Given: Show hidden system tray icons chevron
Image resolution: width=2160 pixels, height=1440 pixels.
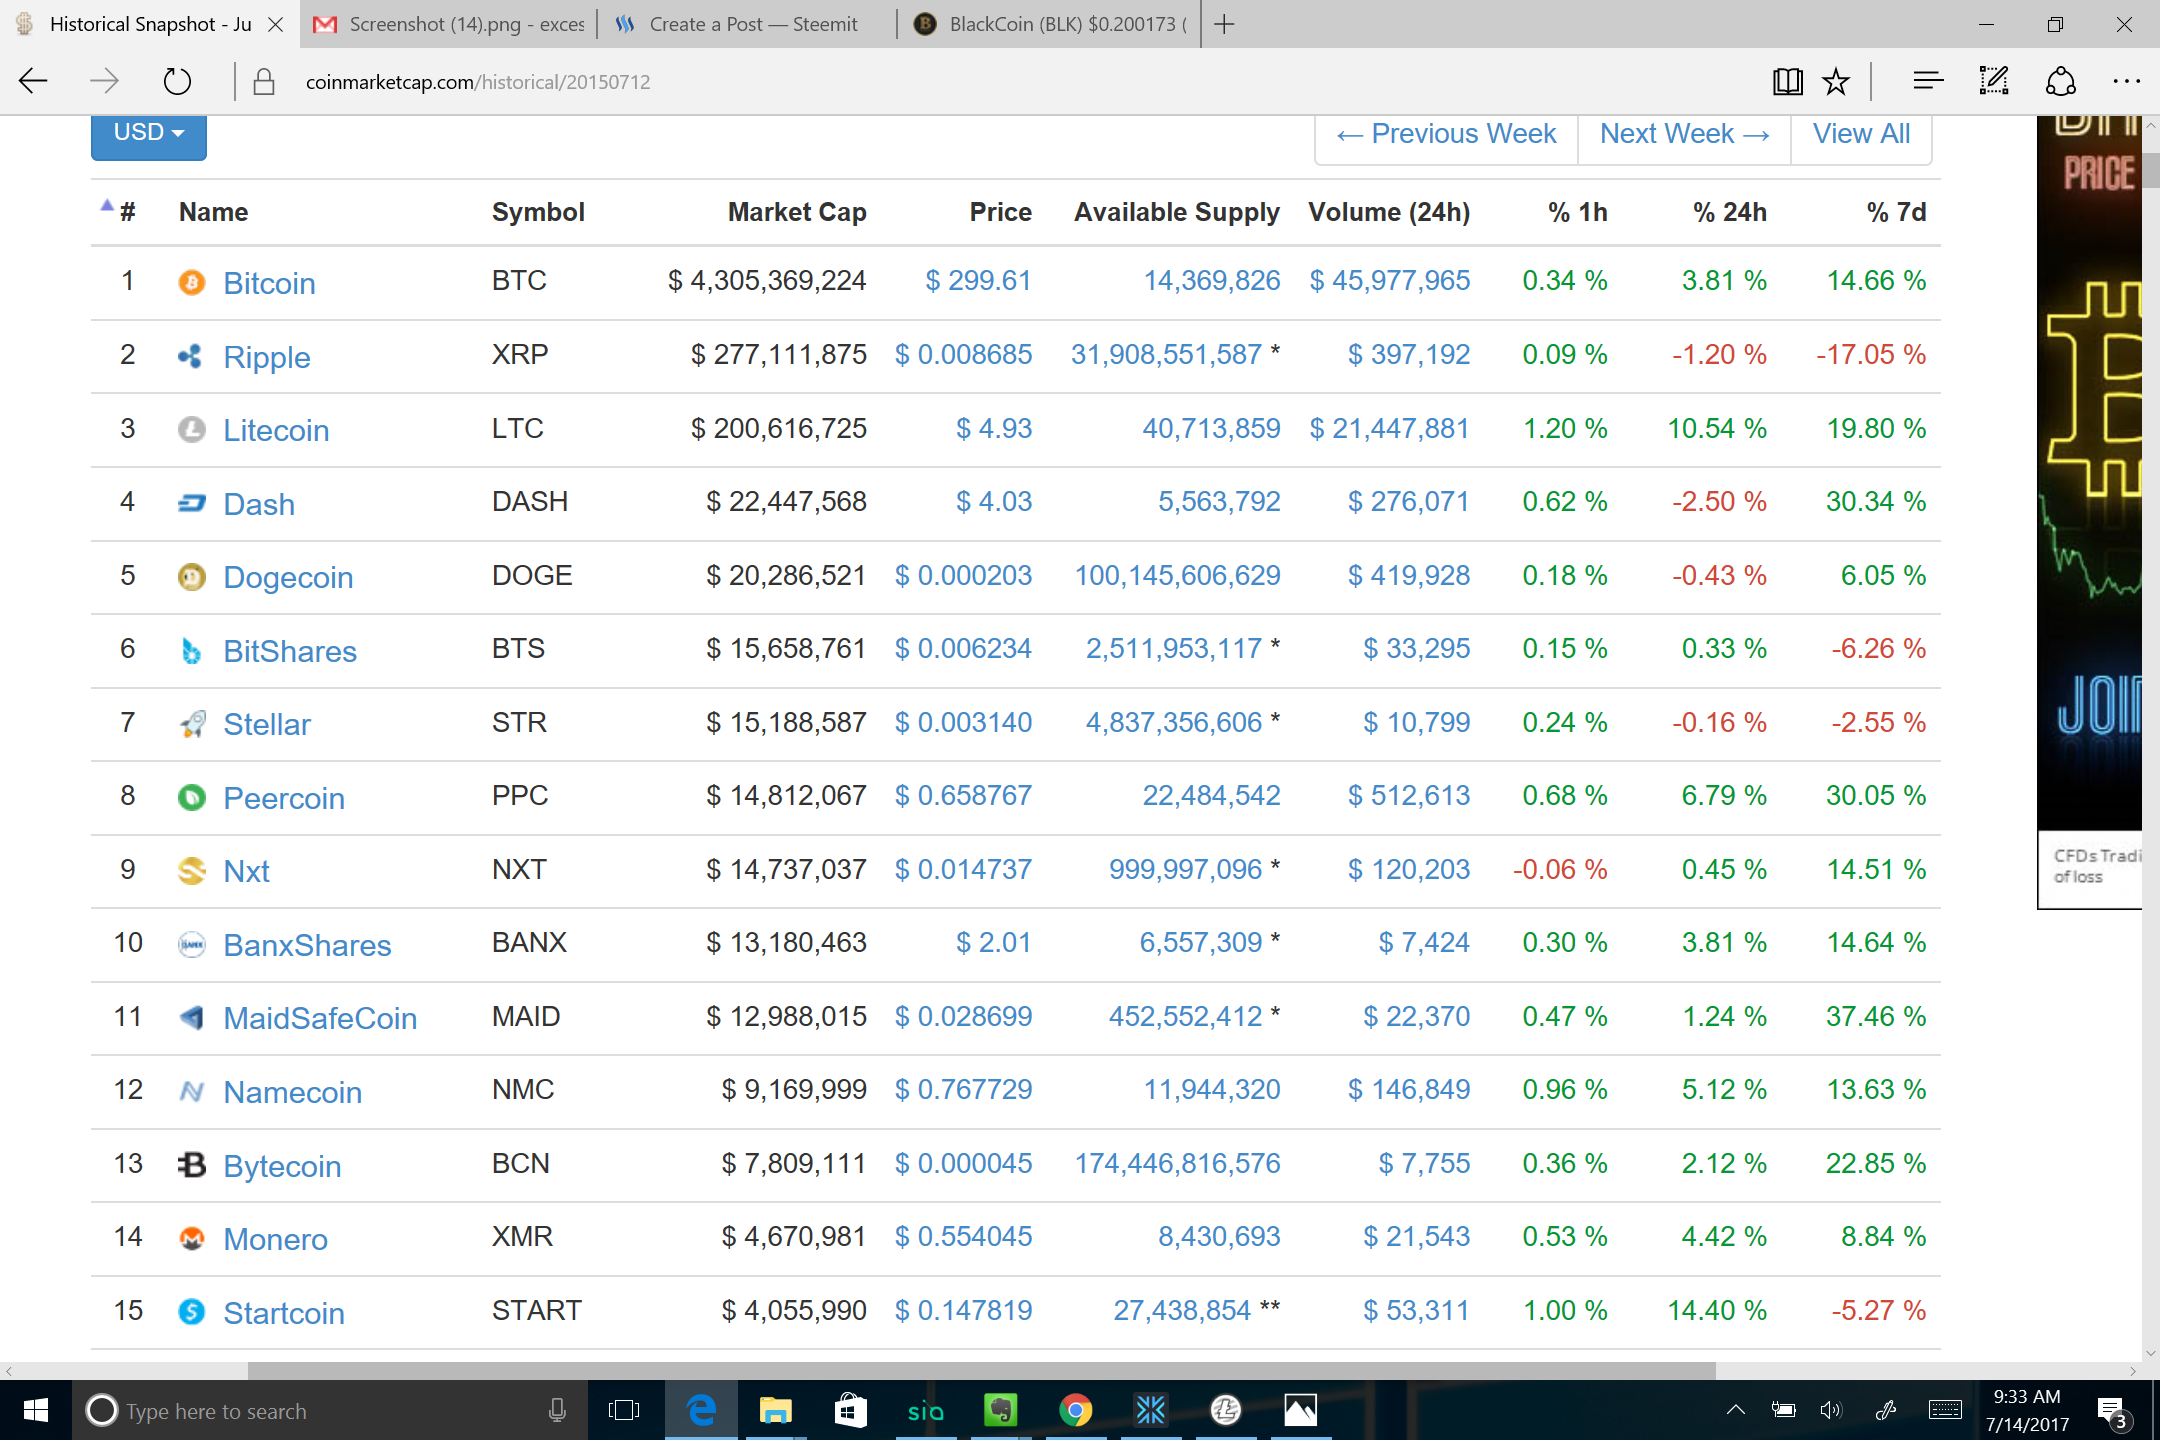Looking at the screenshot, I should click(1736, 1411).
